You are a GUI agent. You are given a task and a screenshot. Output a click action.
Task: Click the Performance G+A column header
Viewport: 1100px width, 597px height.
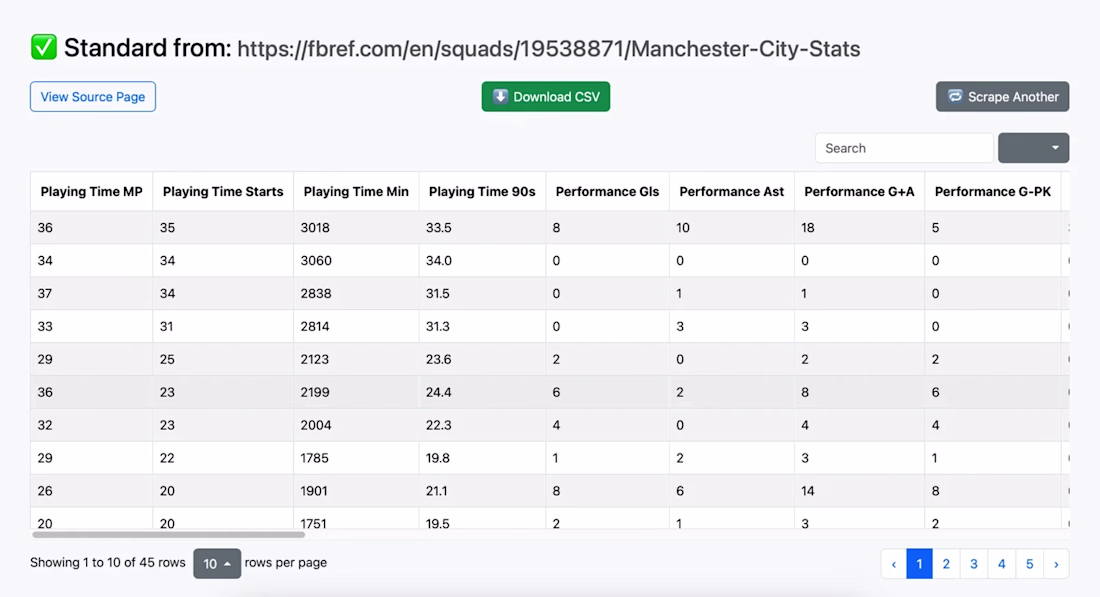(859, 191)
